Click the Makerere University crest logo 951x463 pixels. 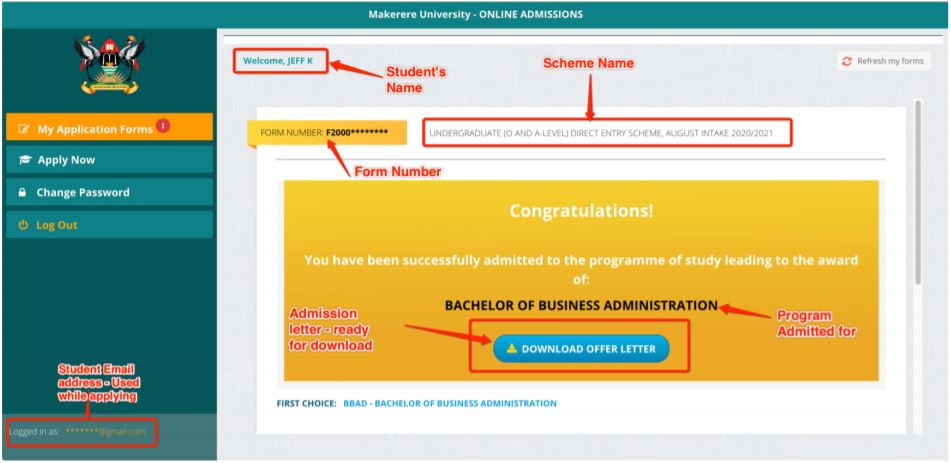(x=109, y=66)
